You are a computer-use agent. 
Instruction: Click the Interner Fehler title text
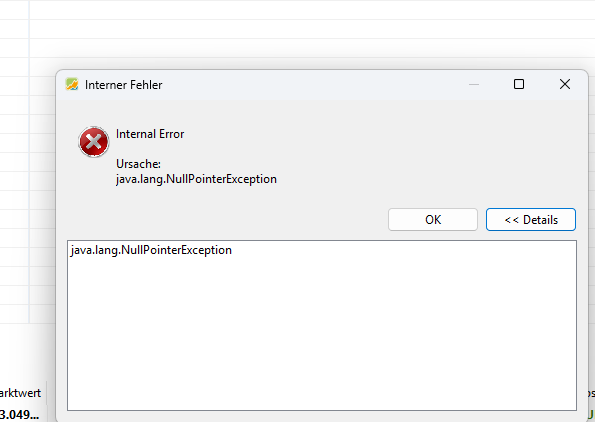(x=124, y=85)
